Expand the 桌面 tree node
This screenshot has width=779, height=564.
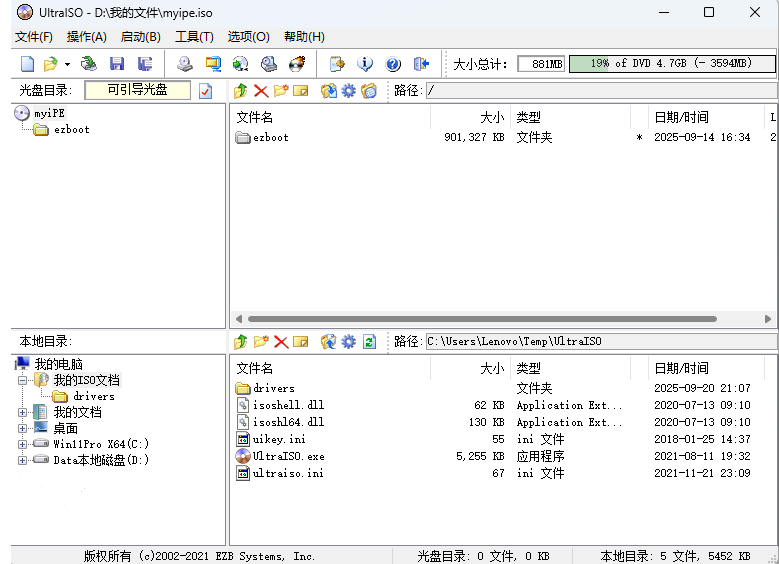pos(22,428)
